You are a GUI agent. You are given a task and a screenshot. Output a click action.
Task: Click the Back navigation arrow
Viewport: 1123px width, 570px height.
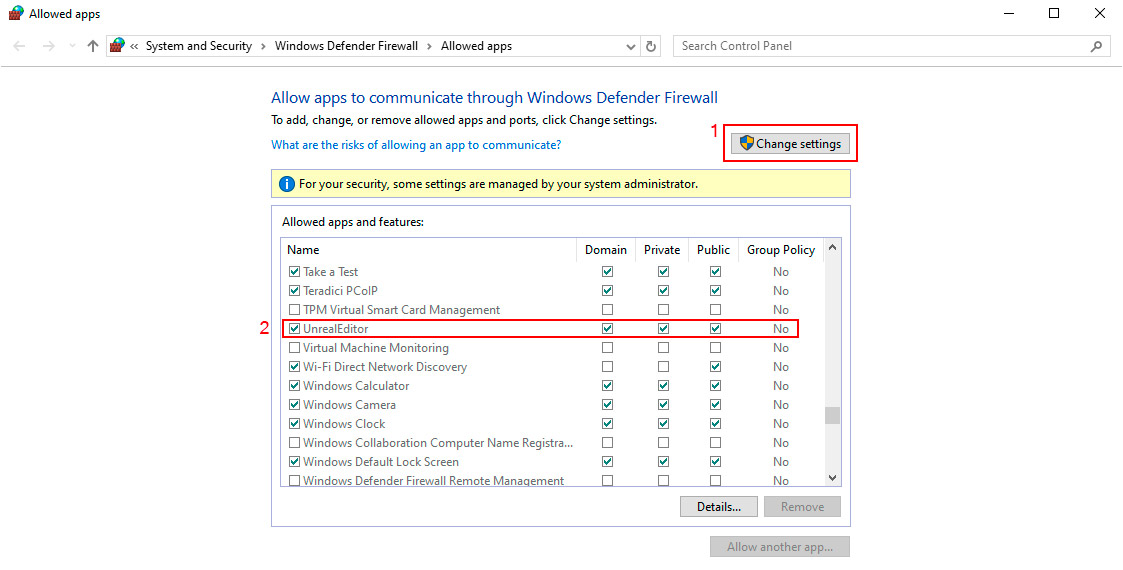[20, 46]
